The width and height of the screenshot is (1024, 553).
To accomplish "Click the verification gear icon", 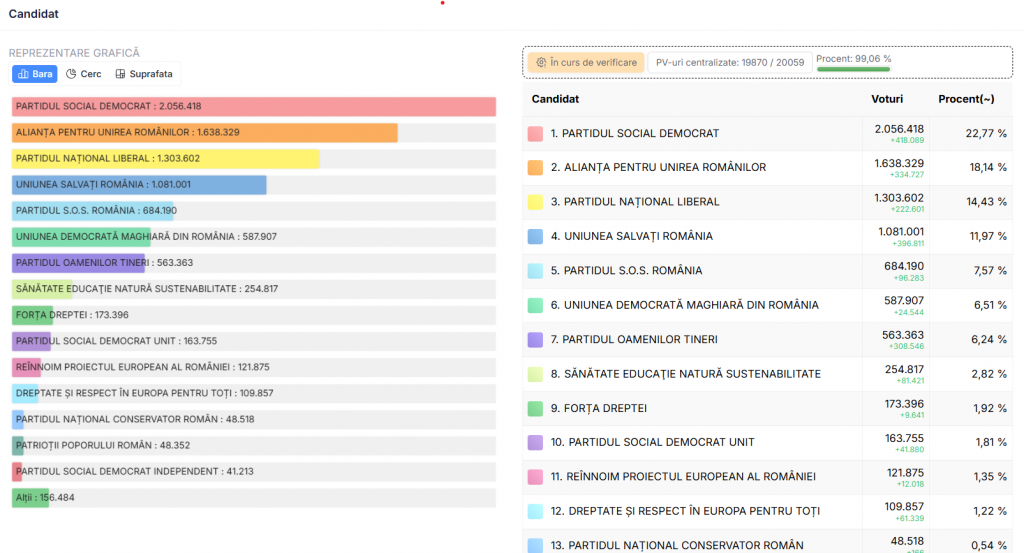I will pyautogui.click(x=541, y=63).
